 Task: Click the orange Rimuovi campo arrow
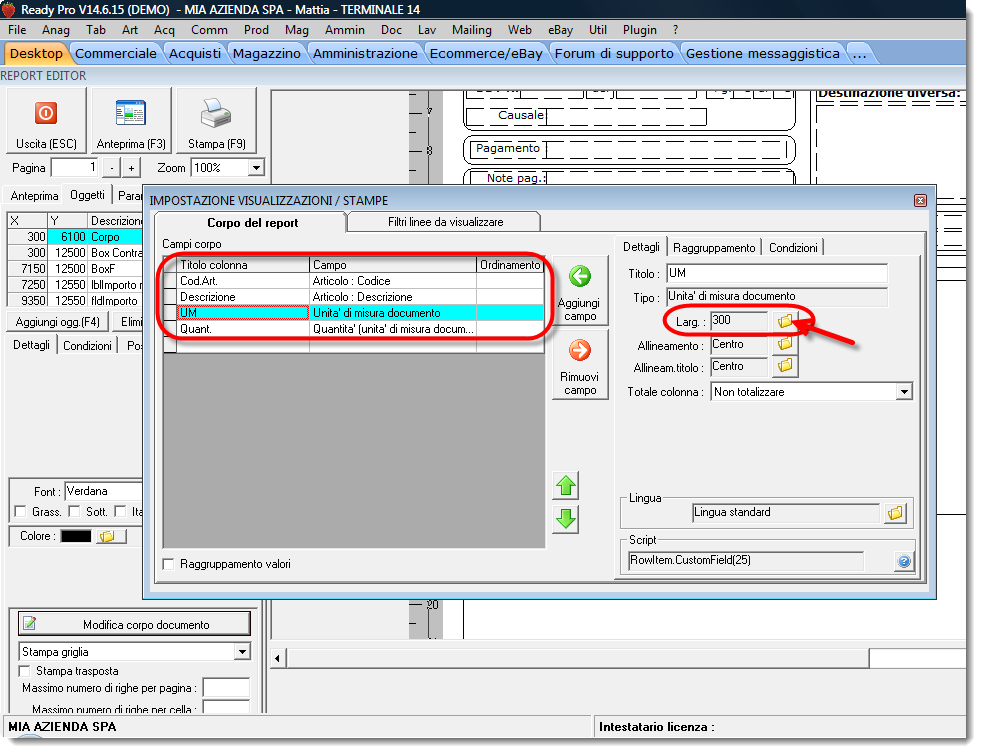pos(580,350)
